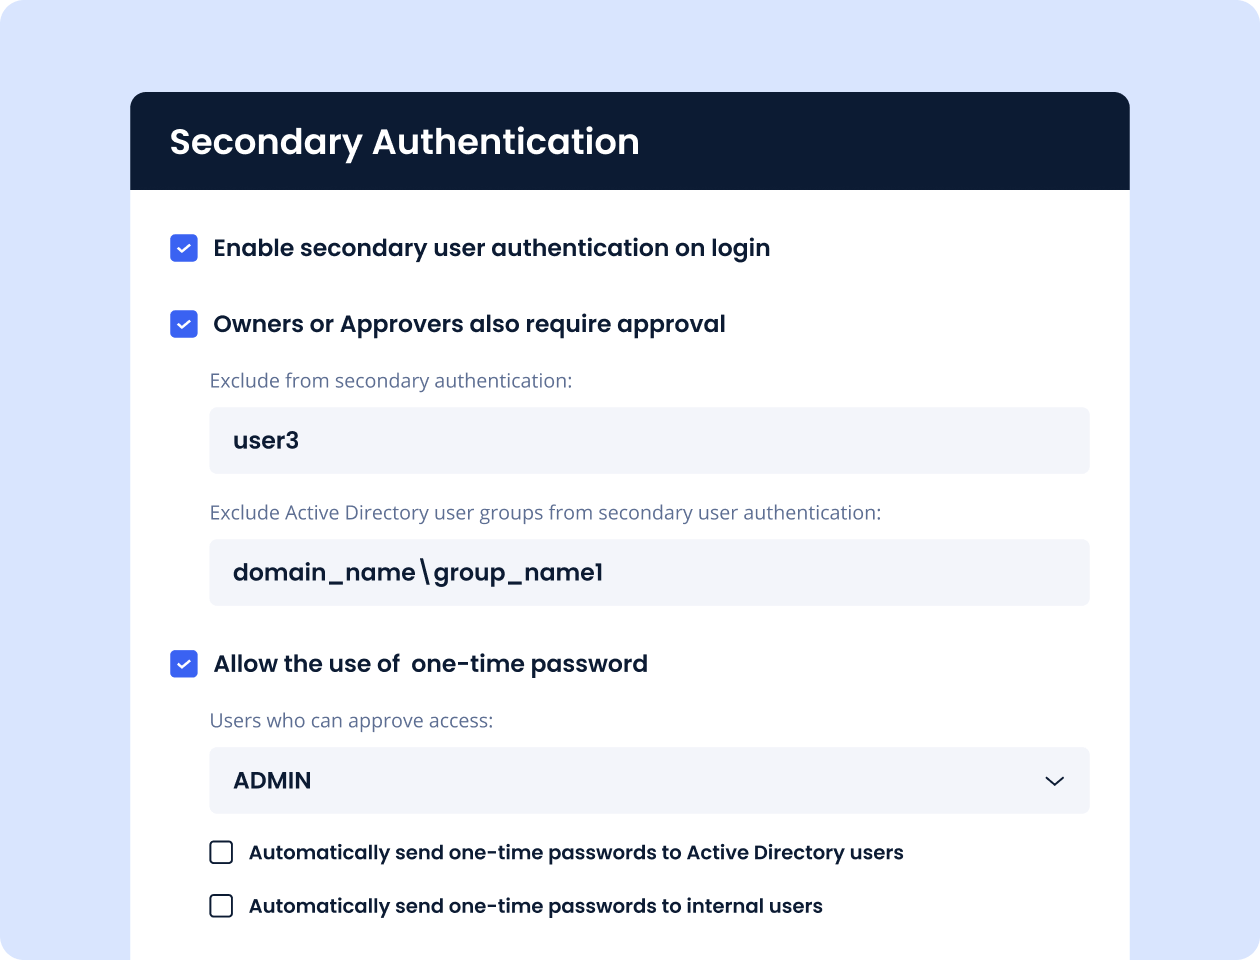Click the 'Users who can approve access:' label
The image size is (1260, 960).
[351, 721]
